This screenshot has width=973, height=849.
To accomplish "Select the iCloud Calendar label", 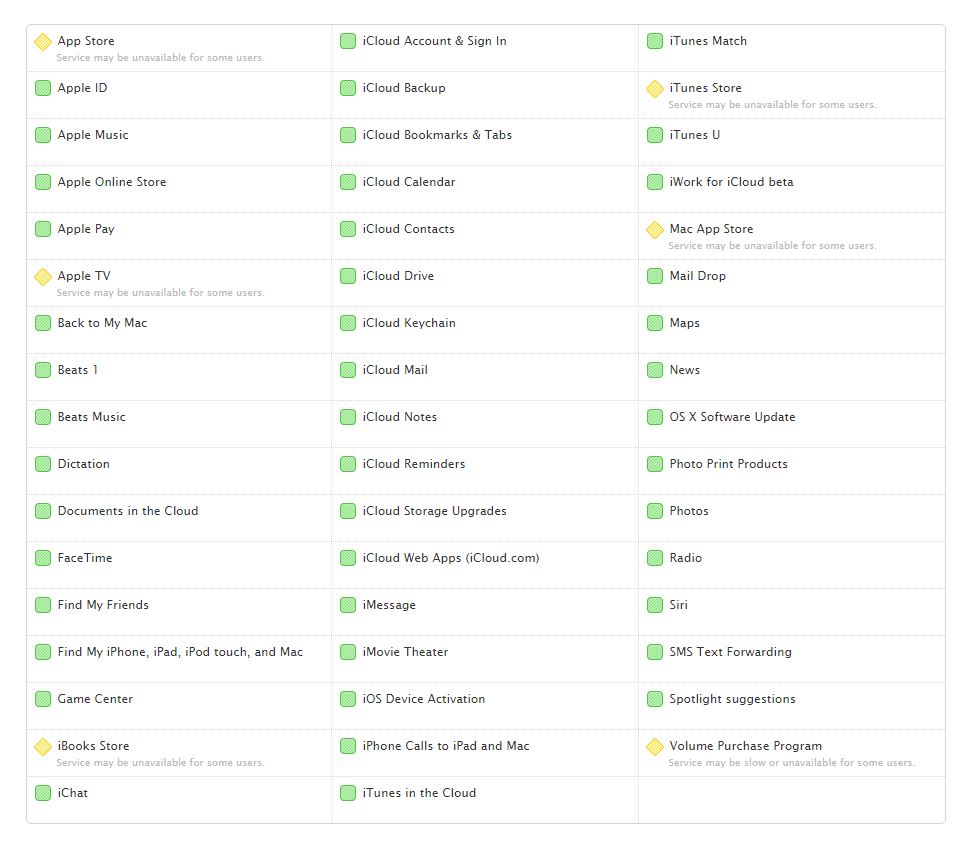I will pyautogui.click(x=408, y=182).
